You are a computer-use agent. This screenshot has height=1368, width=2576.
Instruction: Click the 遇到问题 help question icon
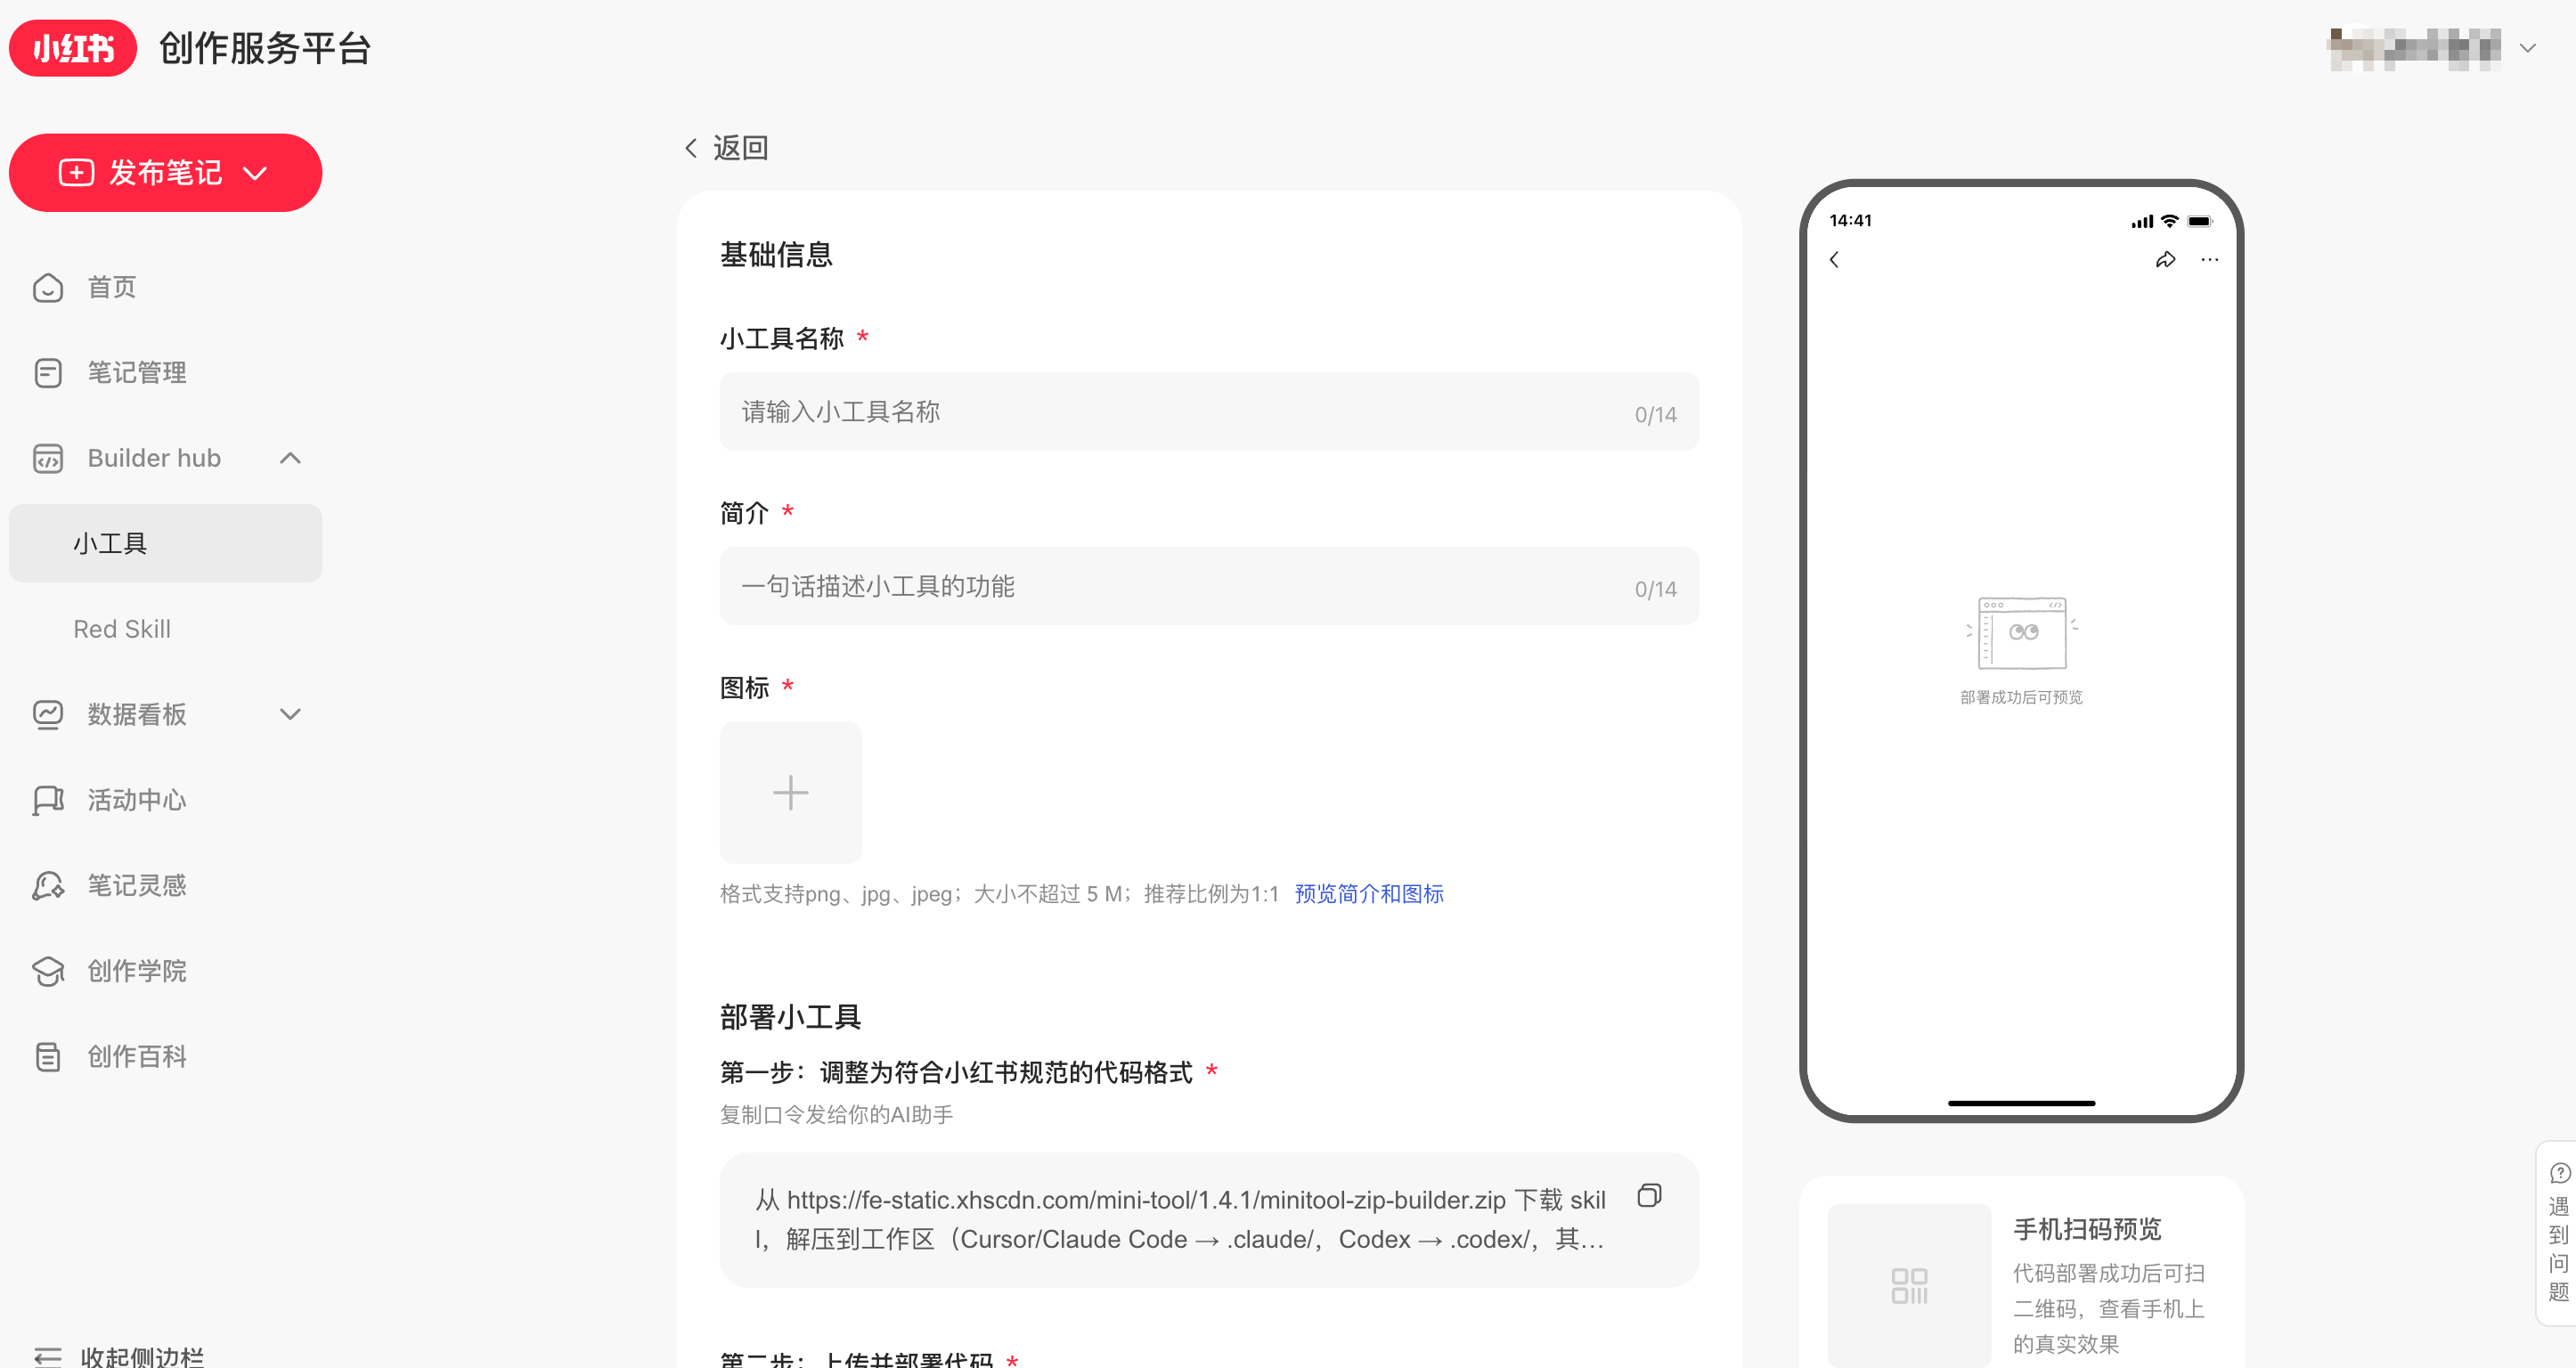[2560, 1173]
